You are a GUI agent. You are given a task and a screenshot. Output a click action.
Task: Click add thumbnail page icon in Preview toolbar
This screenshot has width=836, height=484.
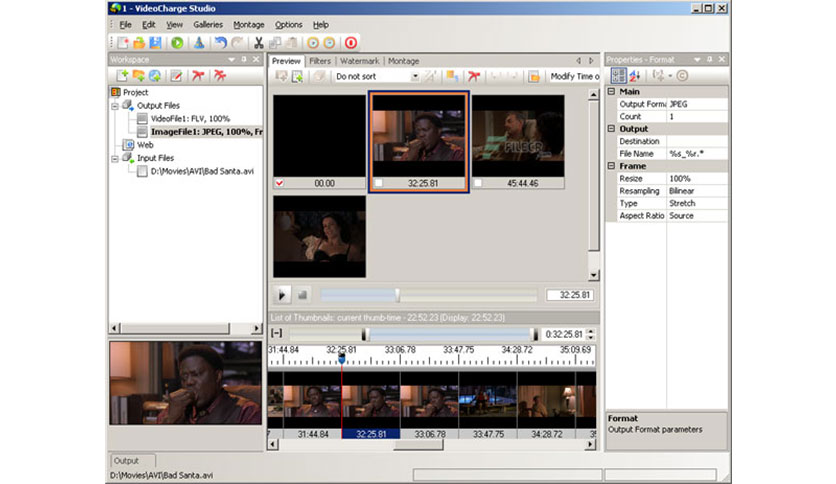coord(298,76)
